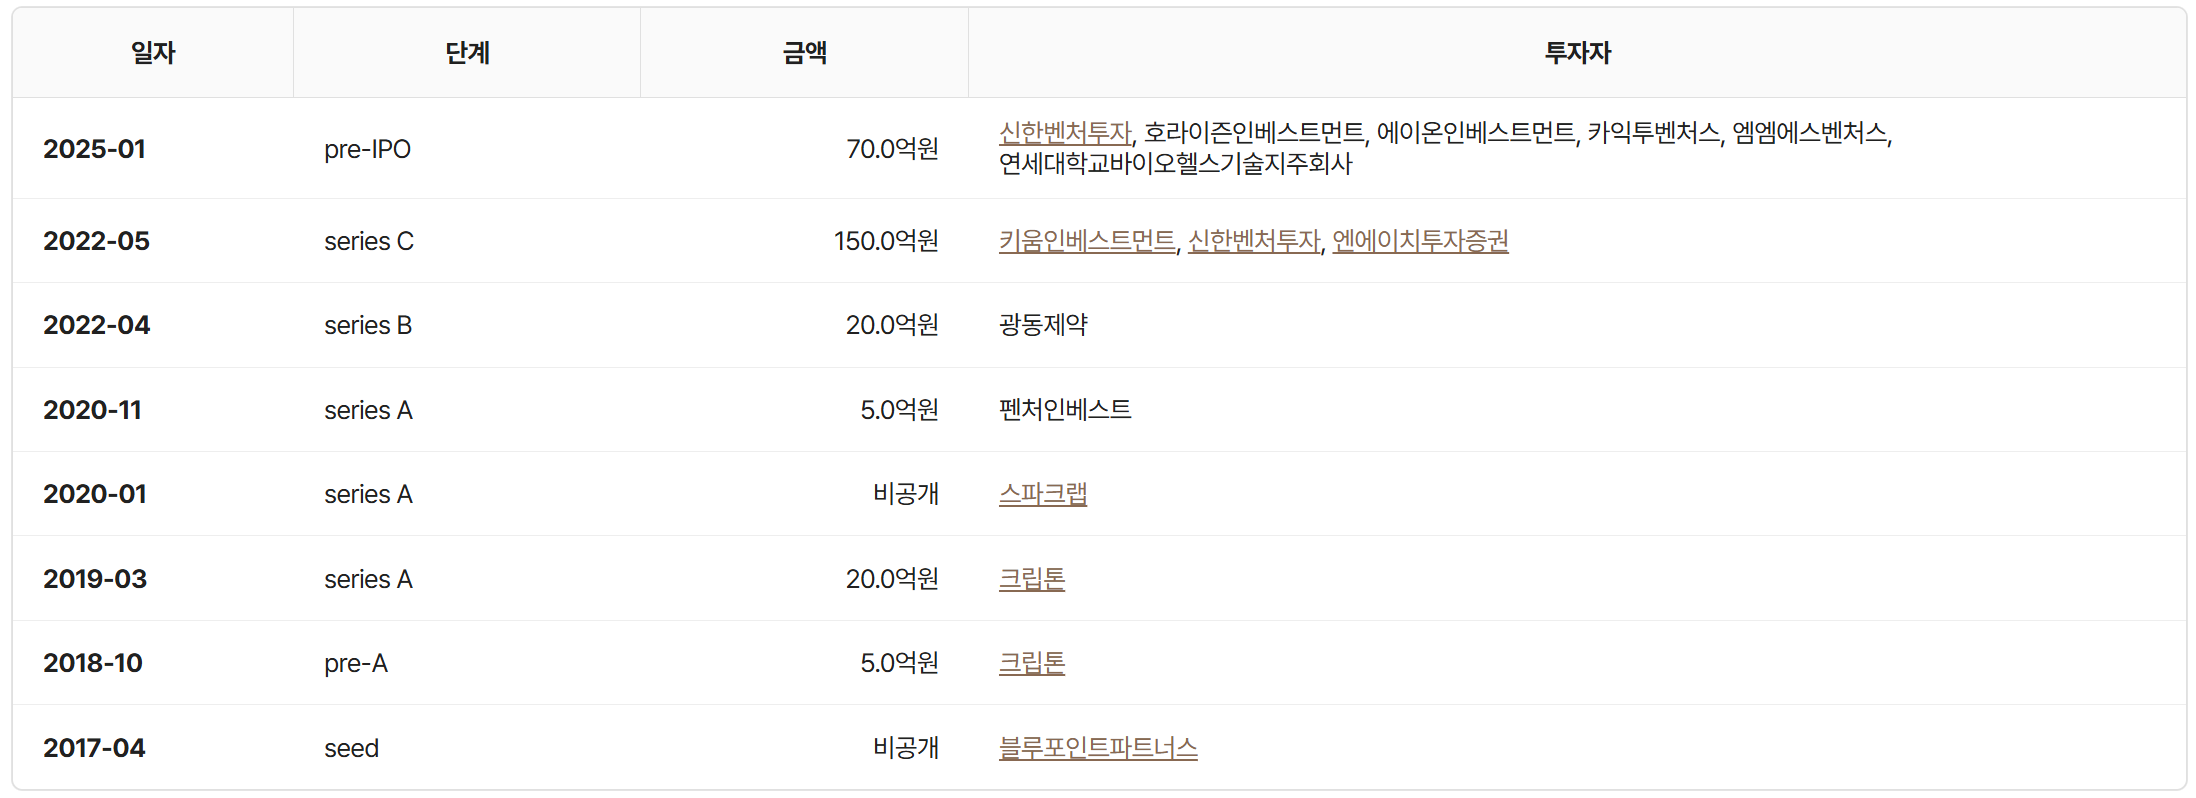
Task: Click the 키움인베스트먼트 investor link
Action: click(x=1086, y=241)
